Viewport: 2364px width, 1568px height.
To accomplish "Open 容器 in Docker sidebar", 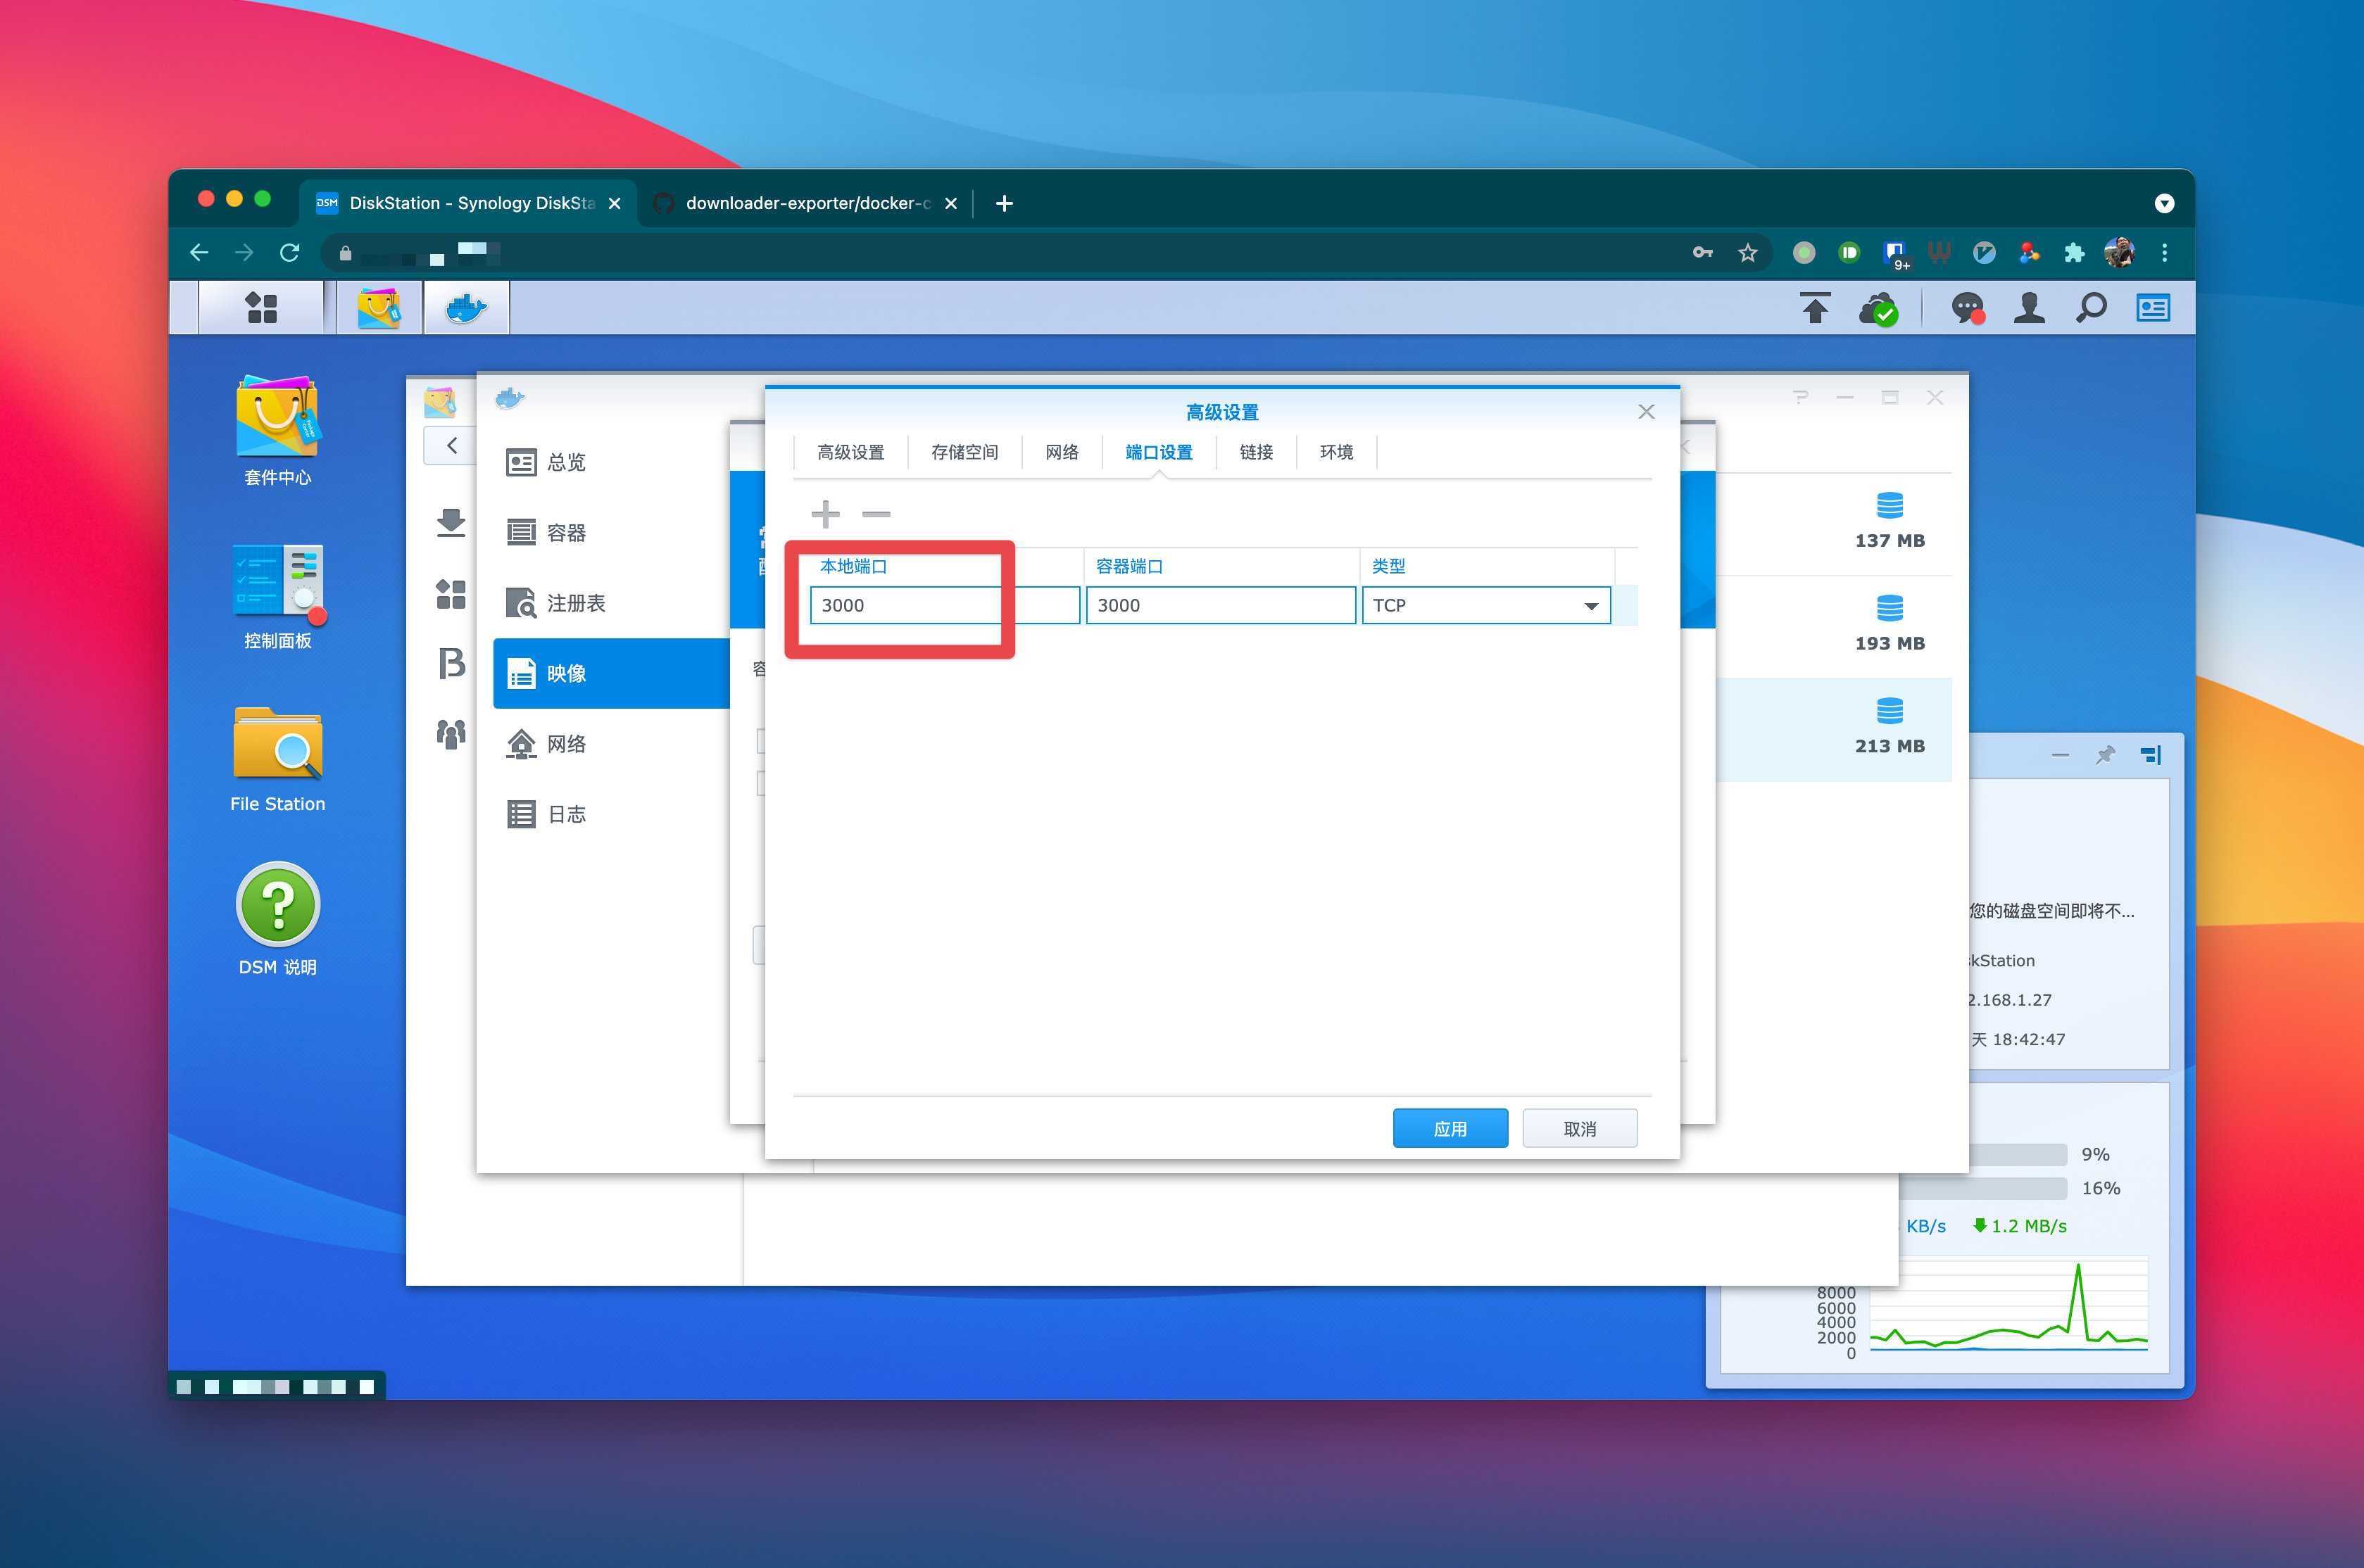I will point(611,532).
